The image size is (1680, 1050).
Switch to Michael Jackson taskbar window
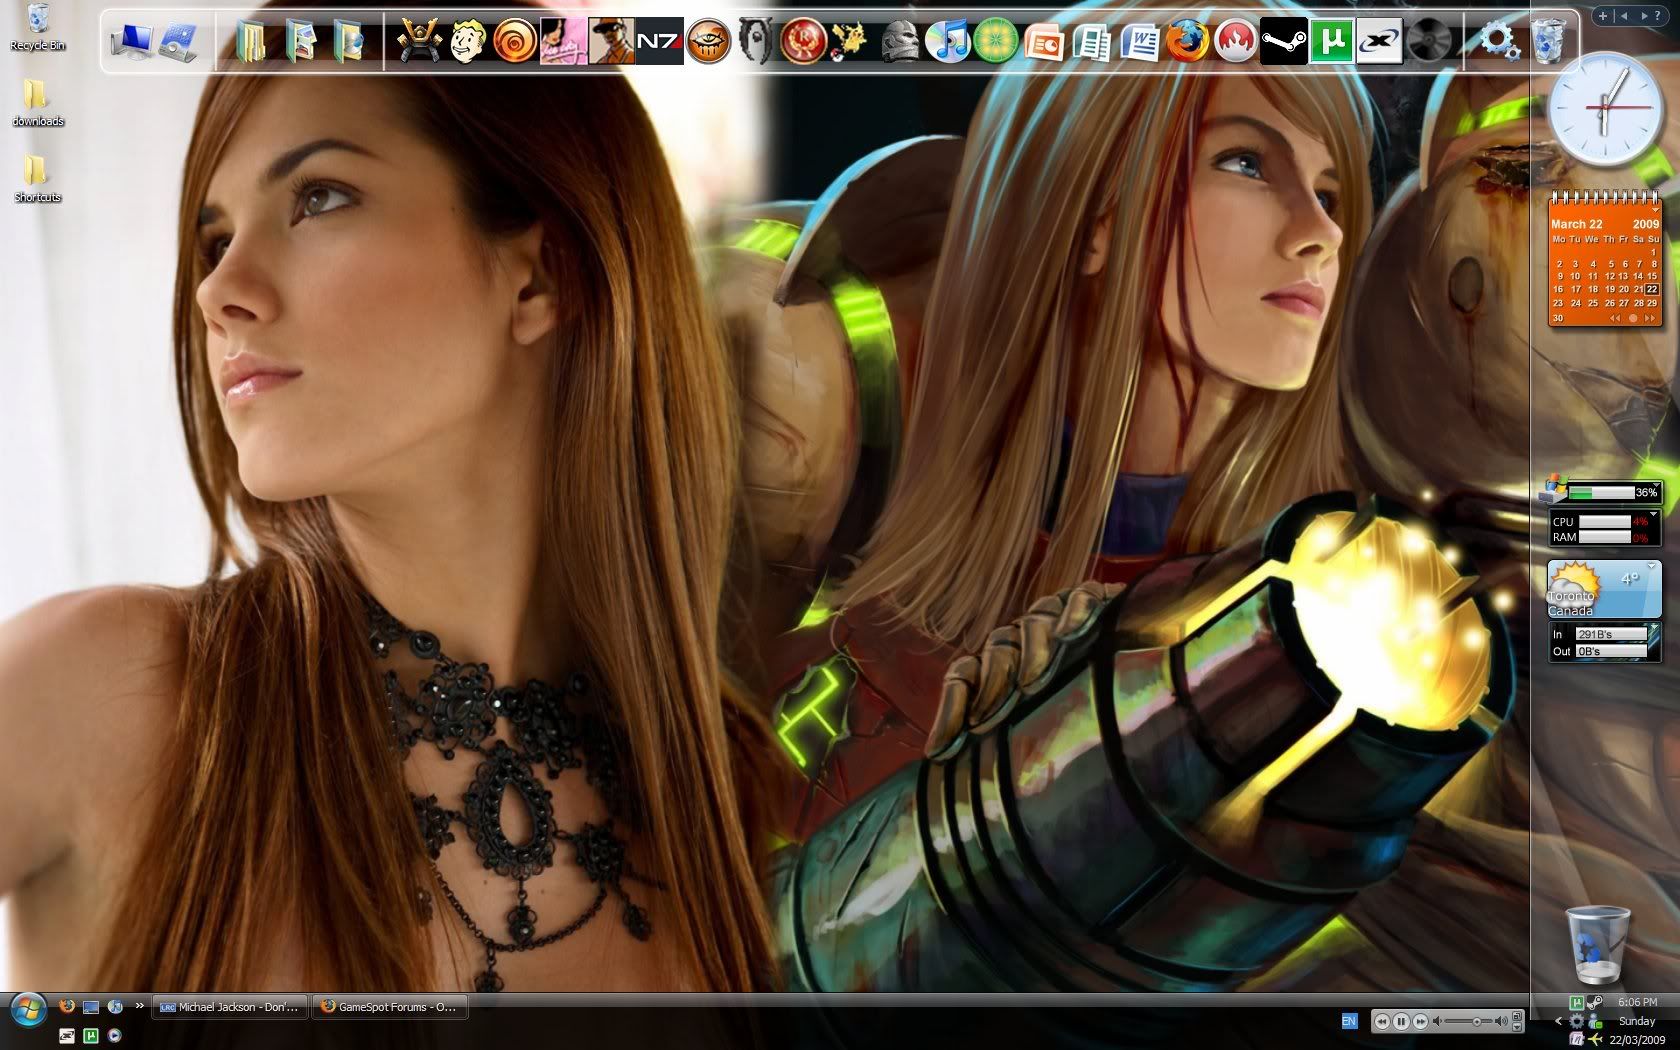pos(229,1007)
